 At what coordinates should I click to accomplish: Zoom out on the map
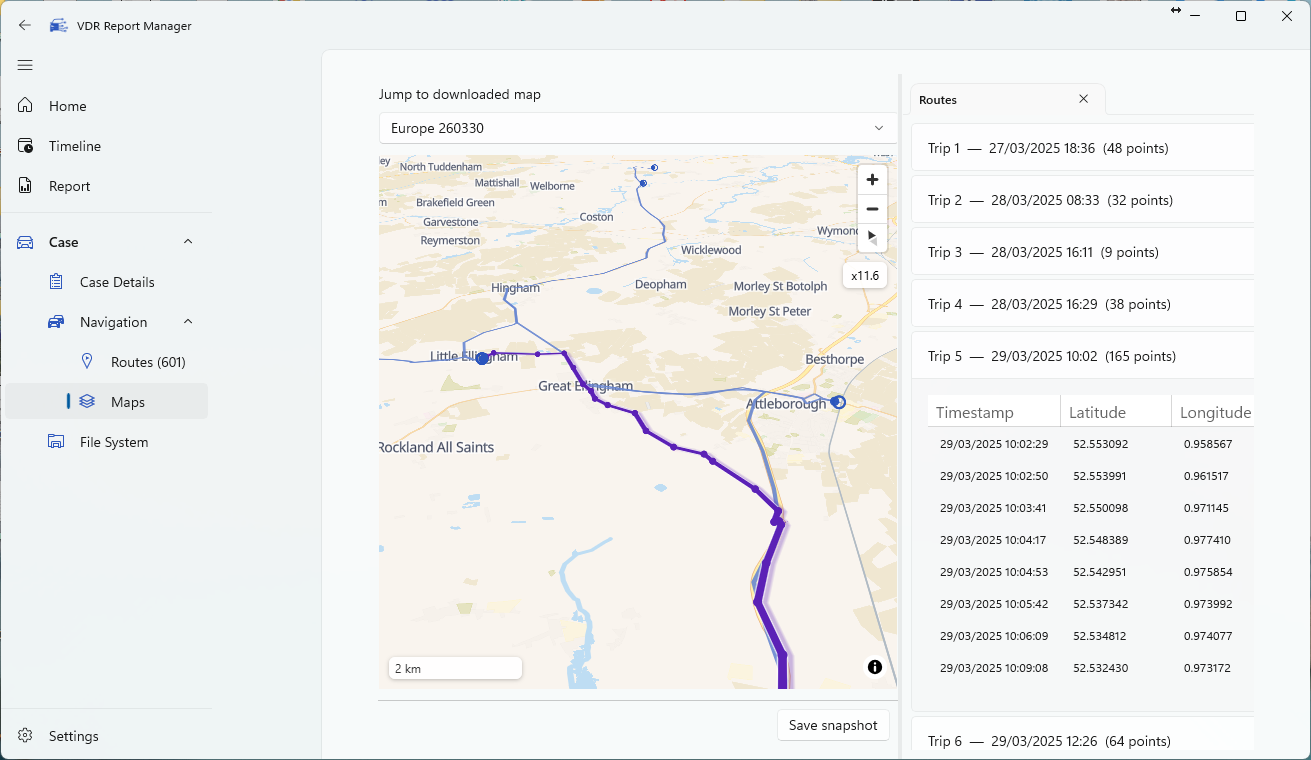point(872,209)
